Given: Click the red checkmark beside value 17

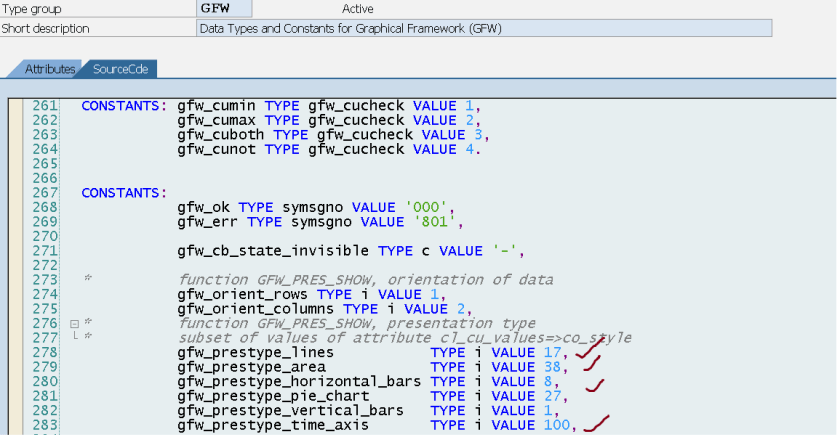Looking at the screenshot, I should coord(588,350).
